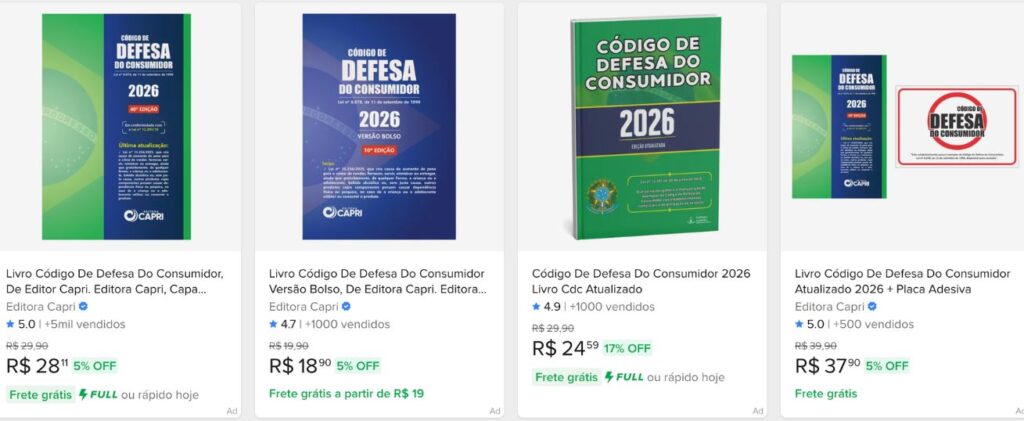
Task: Open book plus Placa Adesiva product image
Action: (x=904, y=127)
